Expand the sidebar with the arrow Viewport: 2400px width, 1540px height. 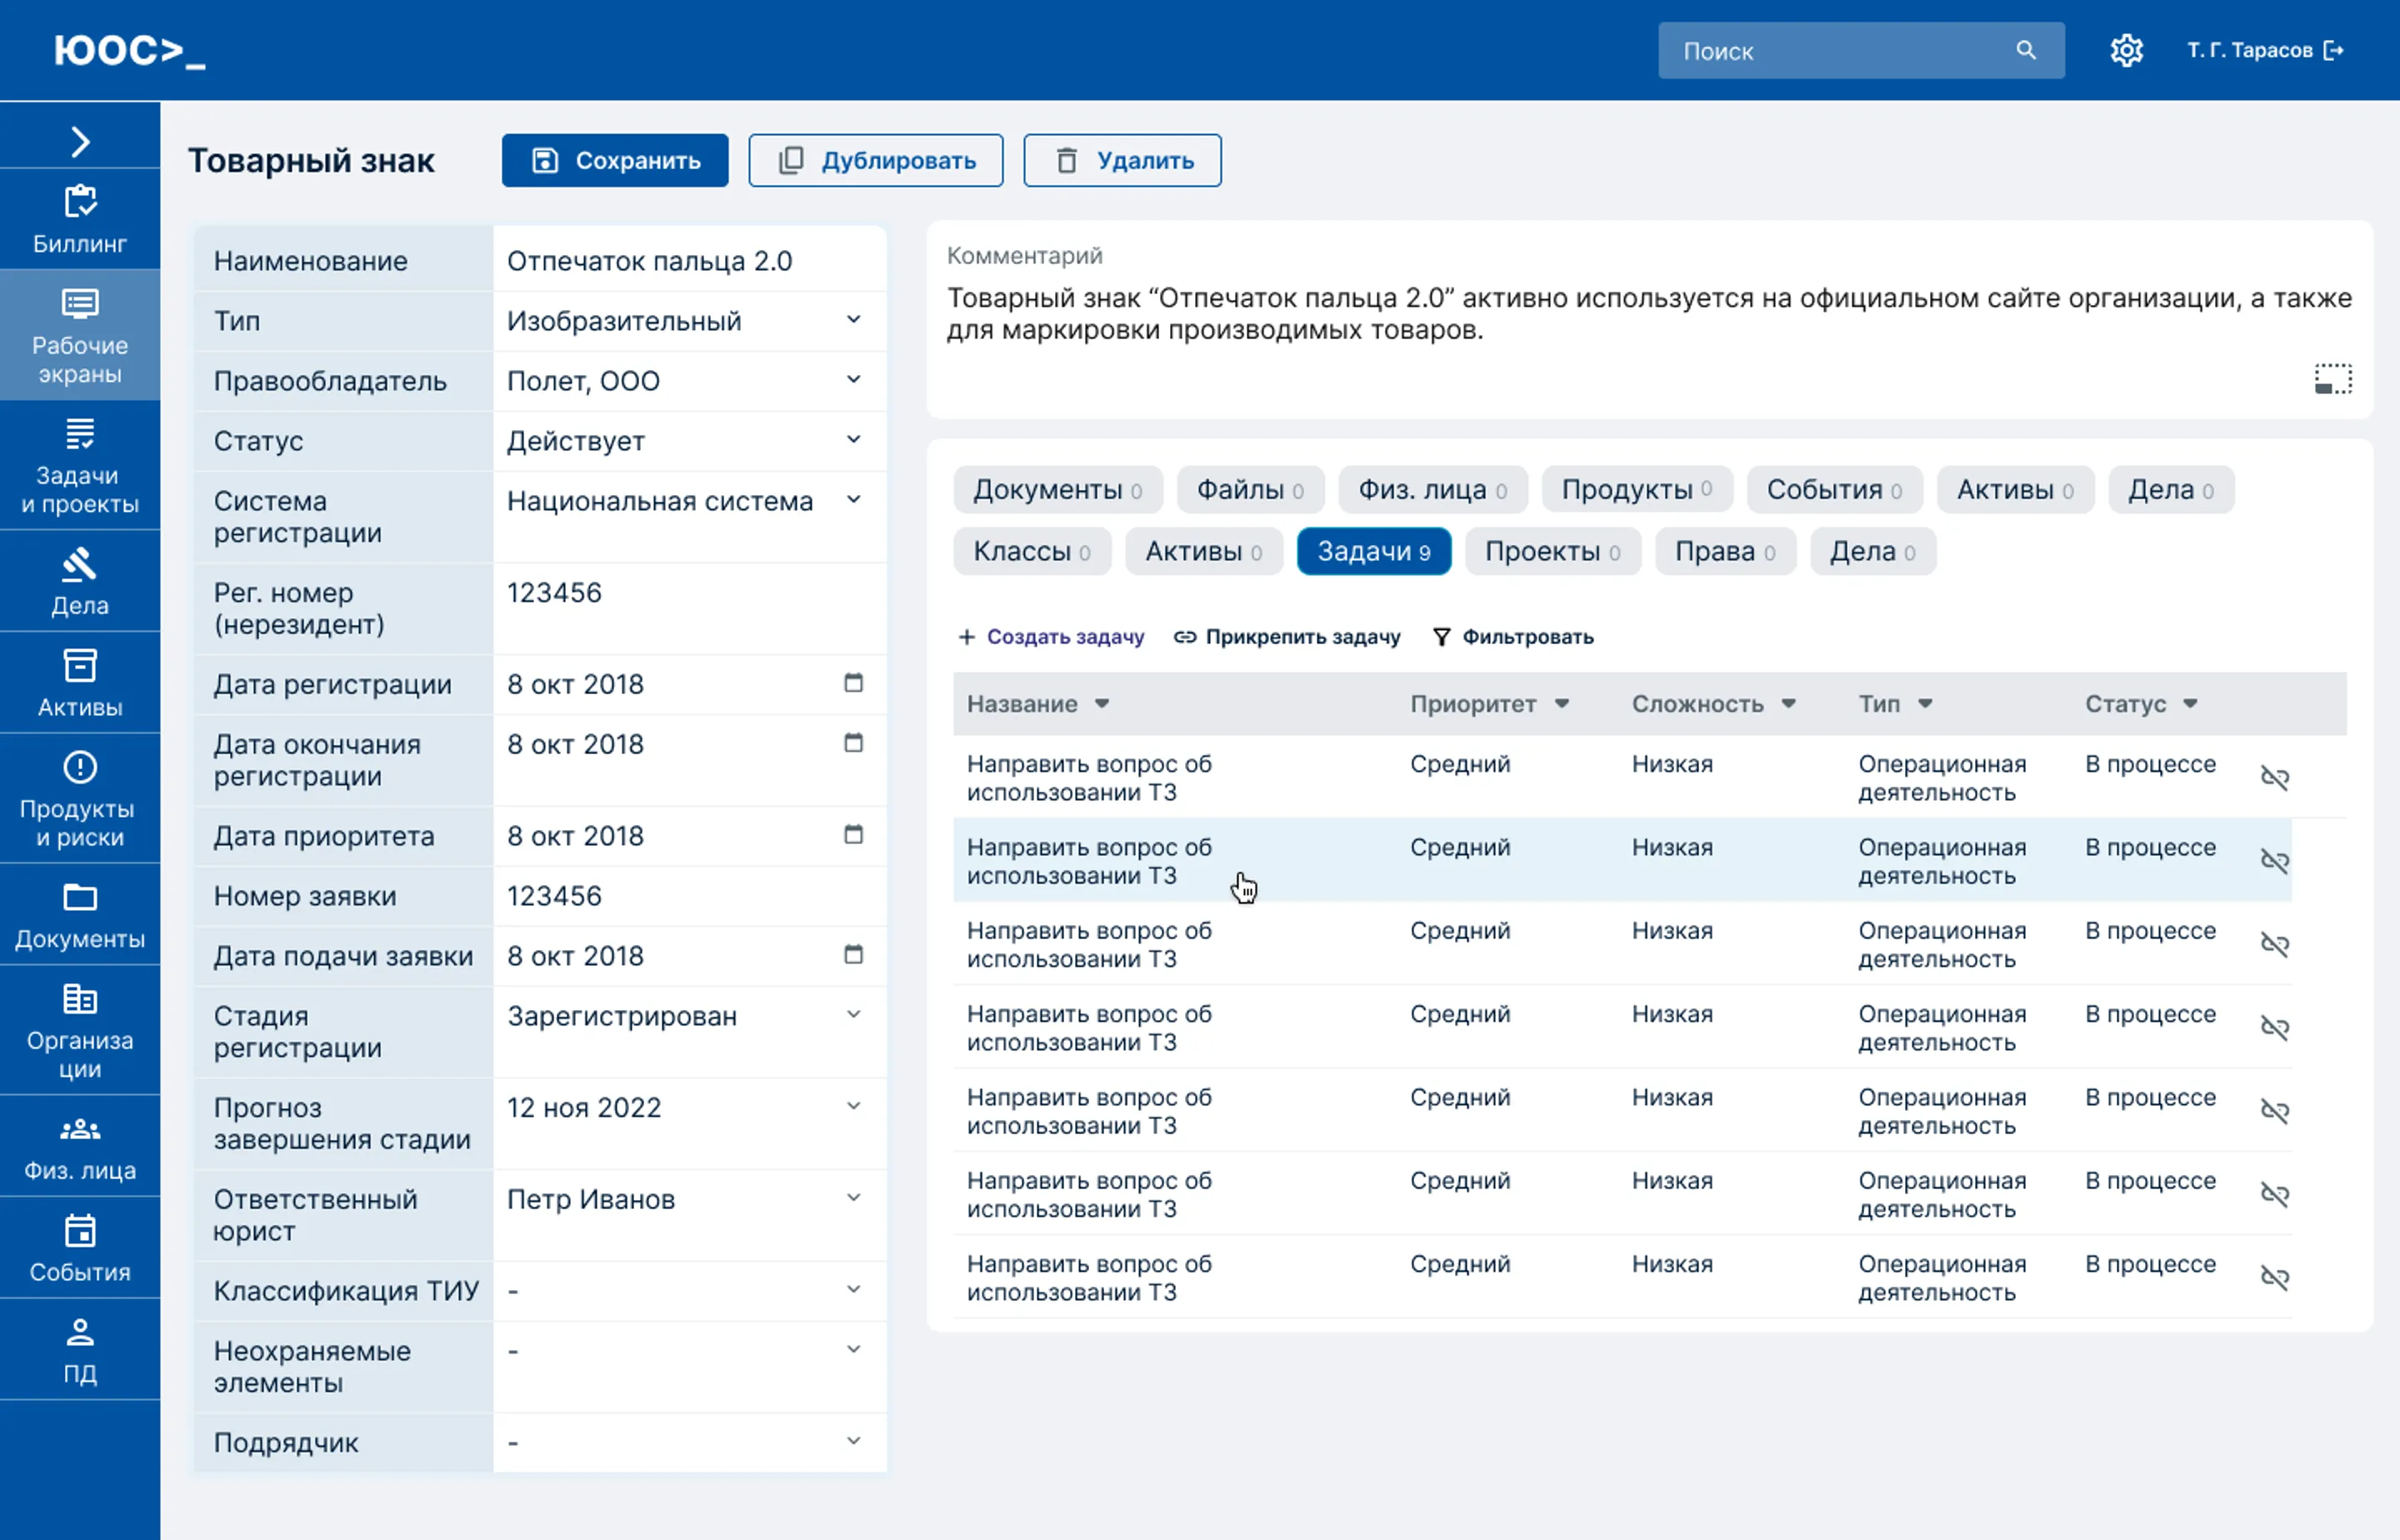[80, 141]
